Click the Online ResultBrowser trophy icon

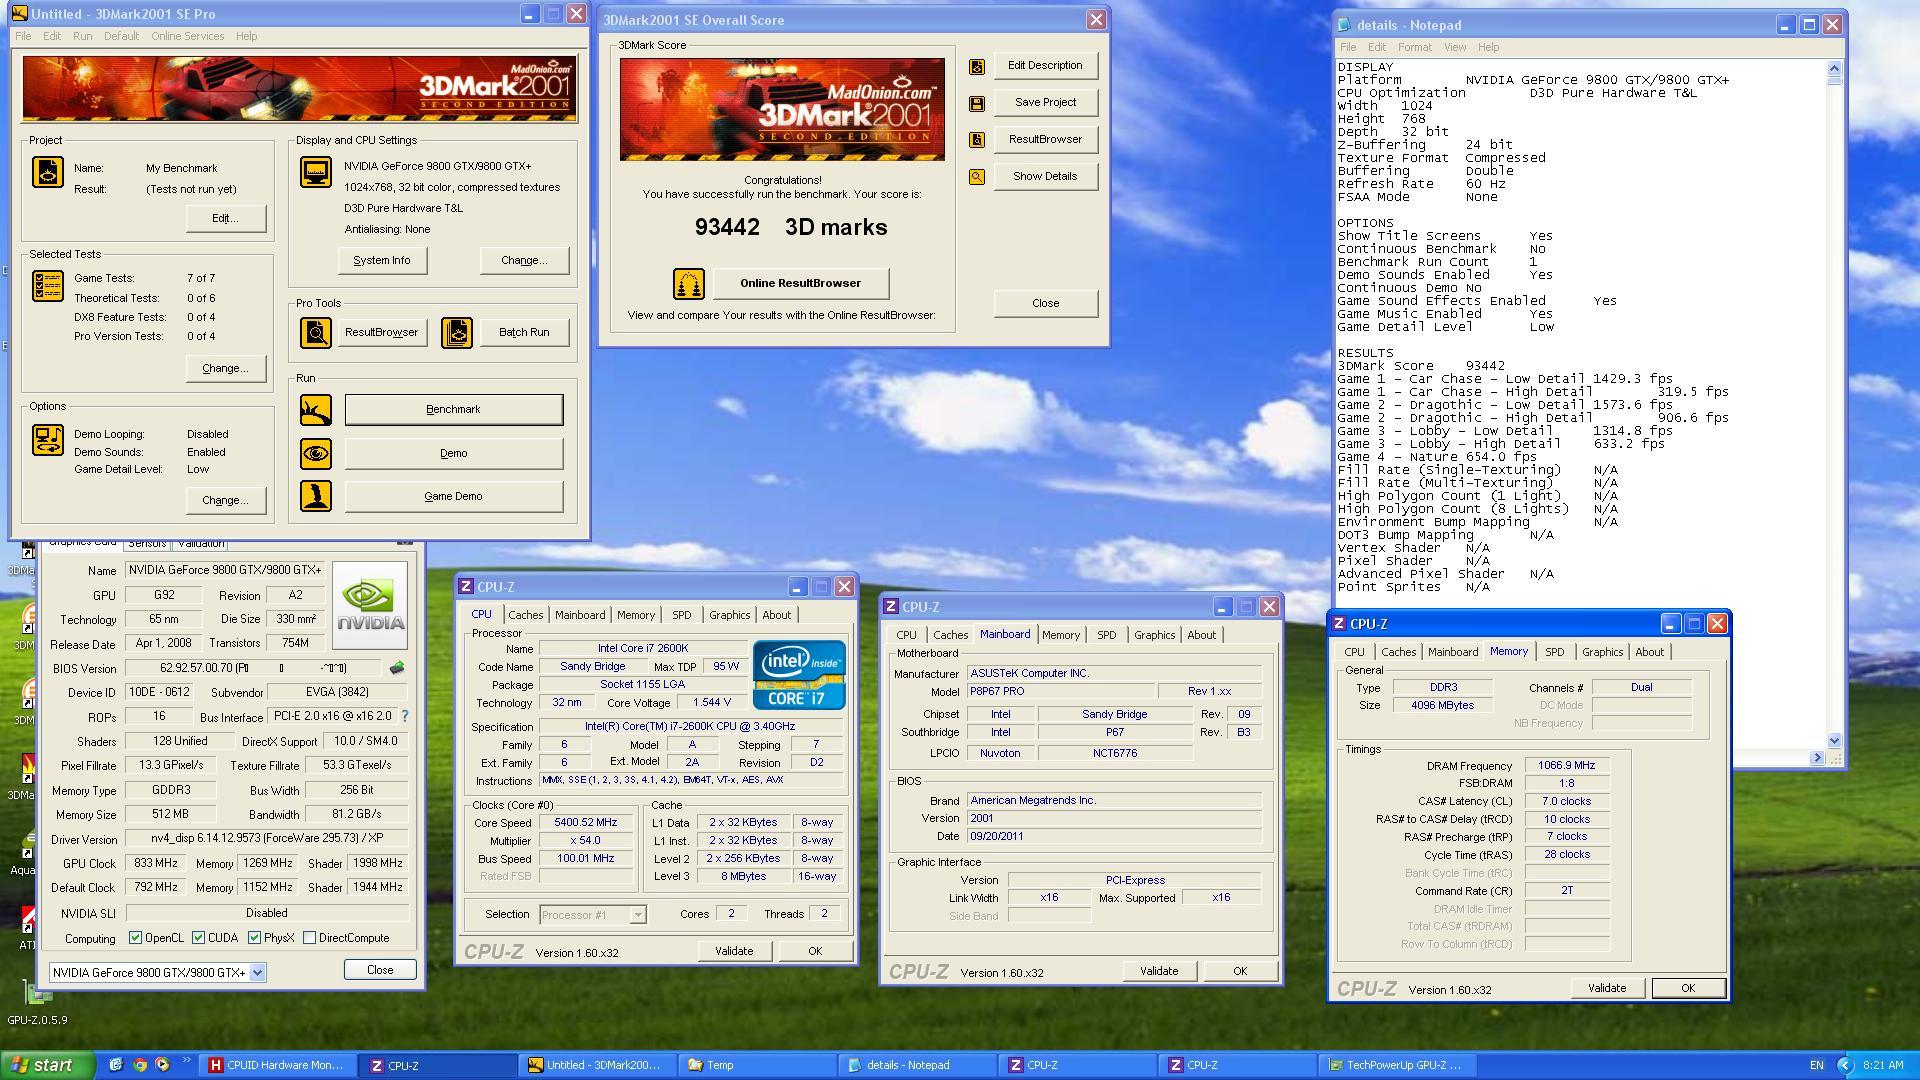[x=688, y=284]
